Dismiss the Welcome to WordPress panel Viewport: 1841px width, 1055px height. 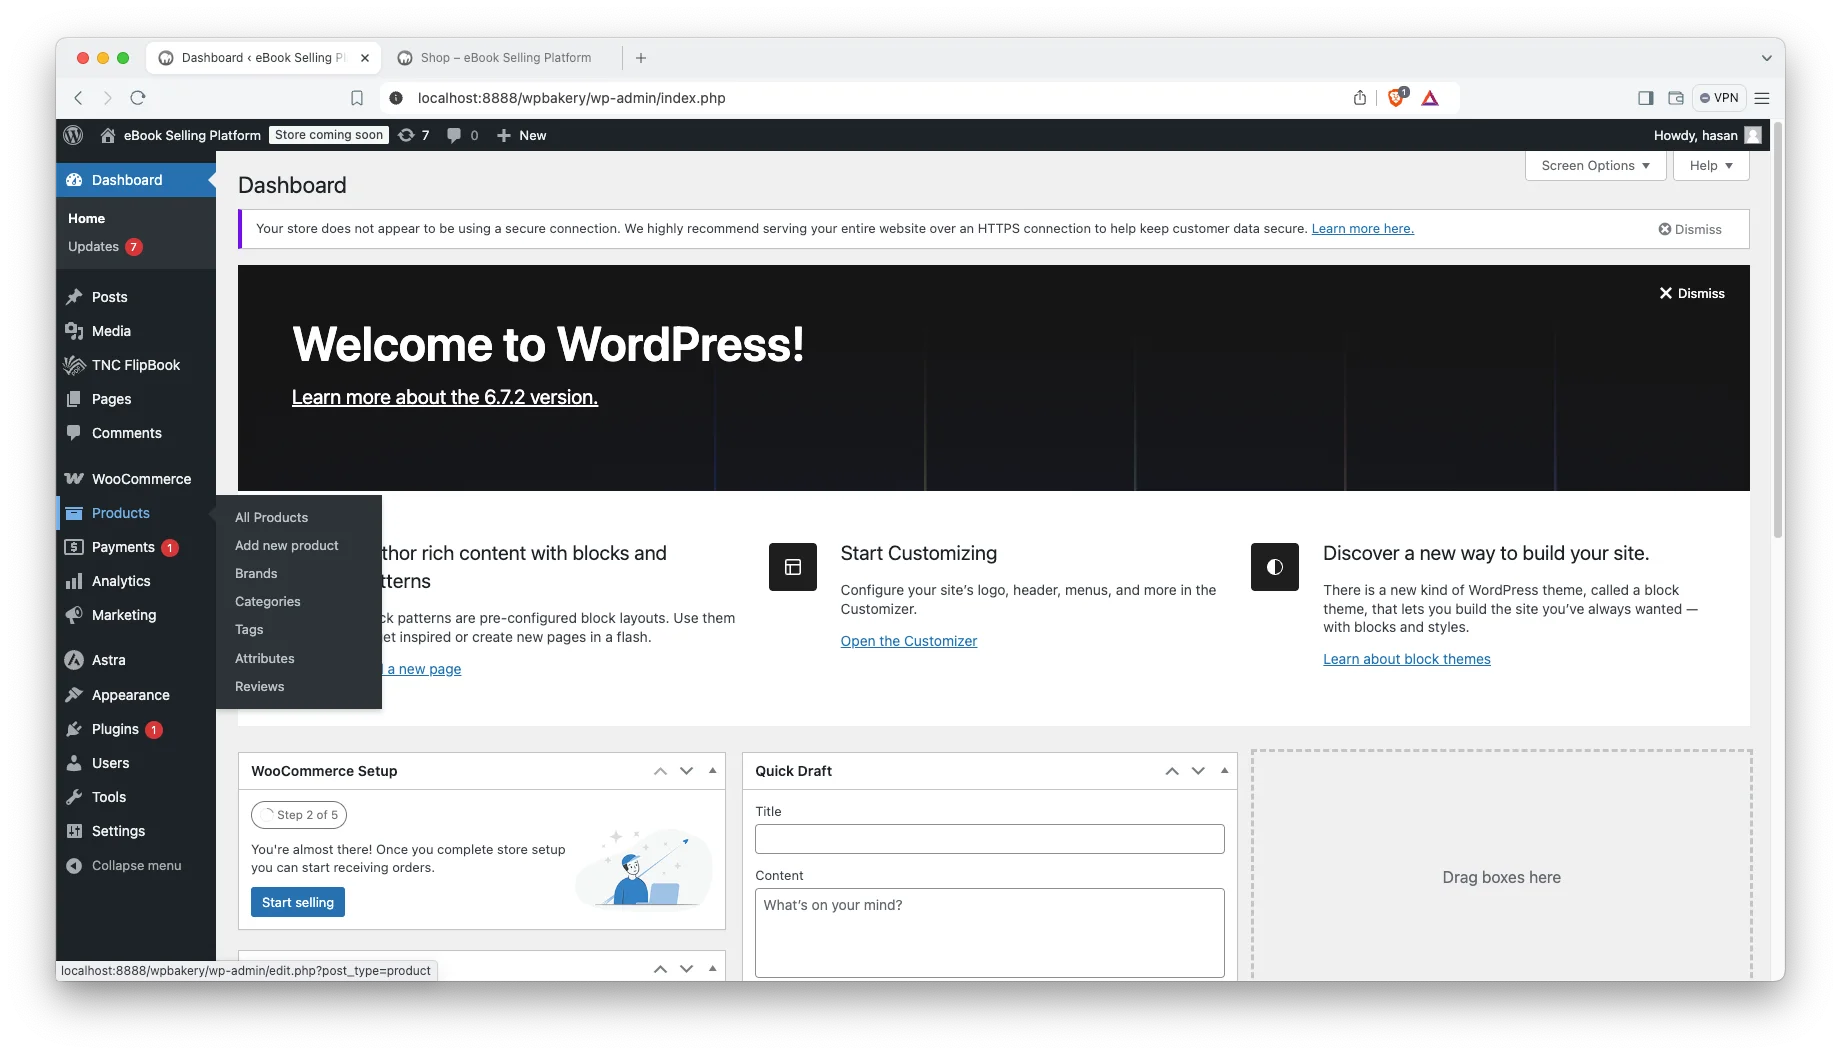coord(1691,293)
